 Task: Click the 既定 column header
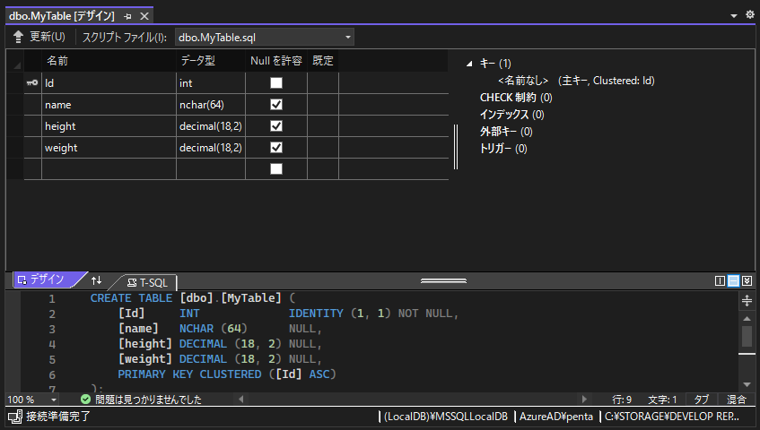(323, 61)
